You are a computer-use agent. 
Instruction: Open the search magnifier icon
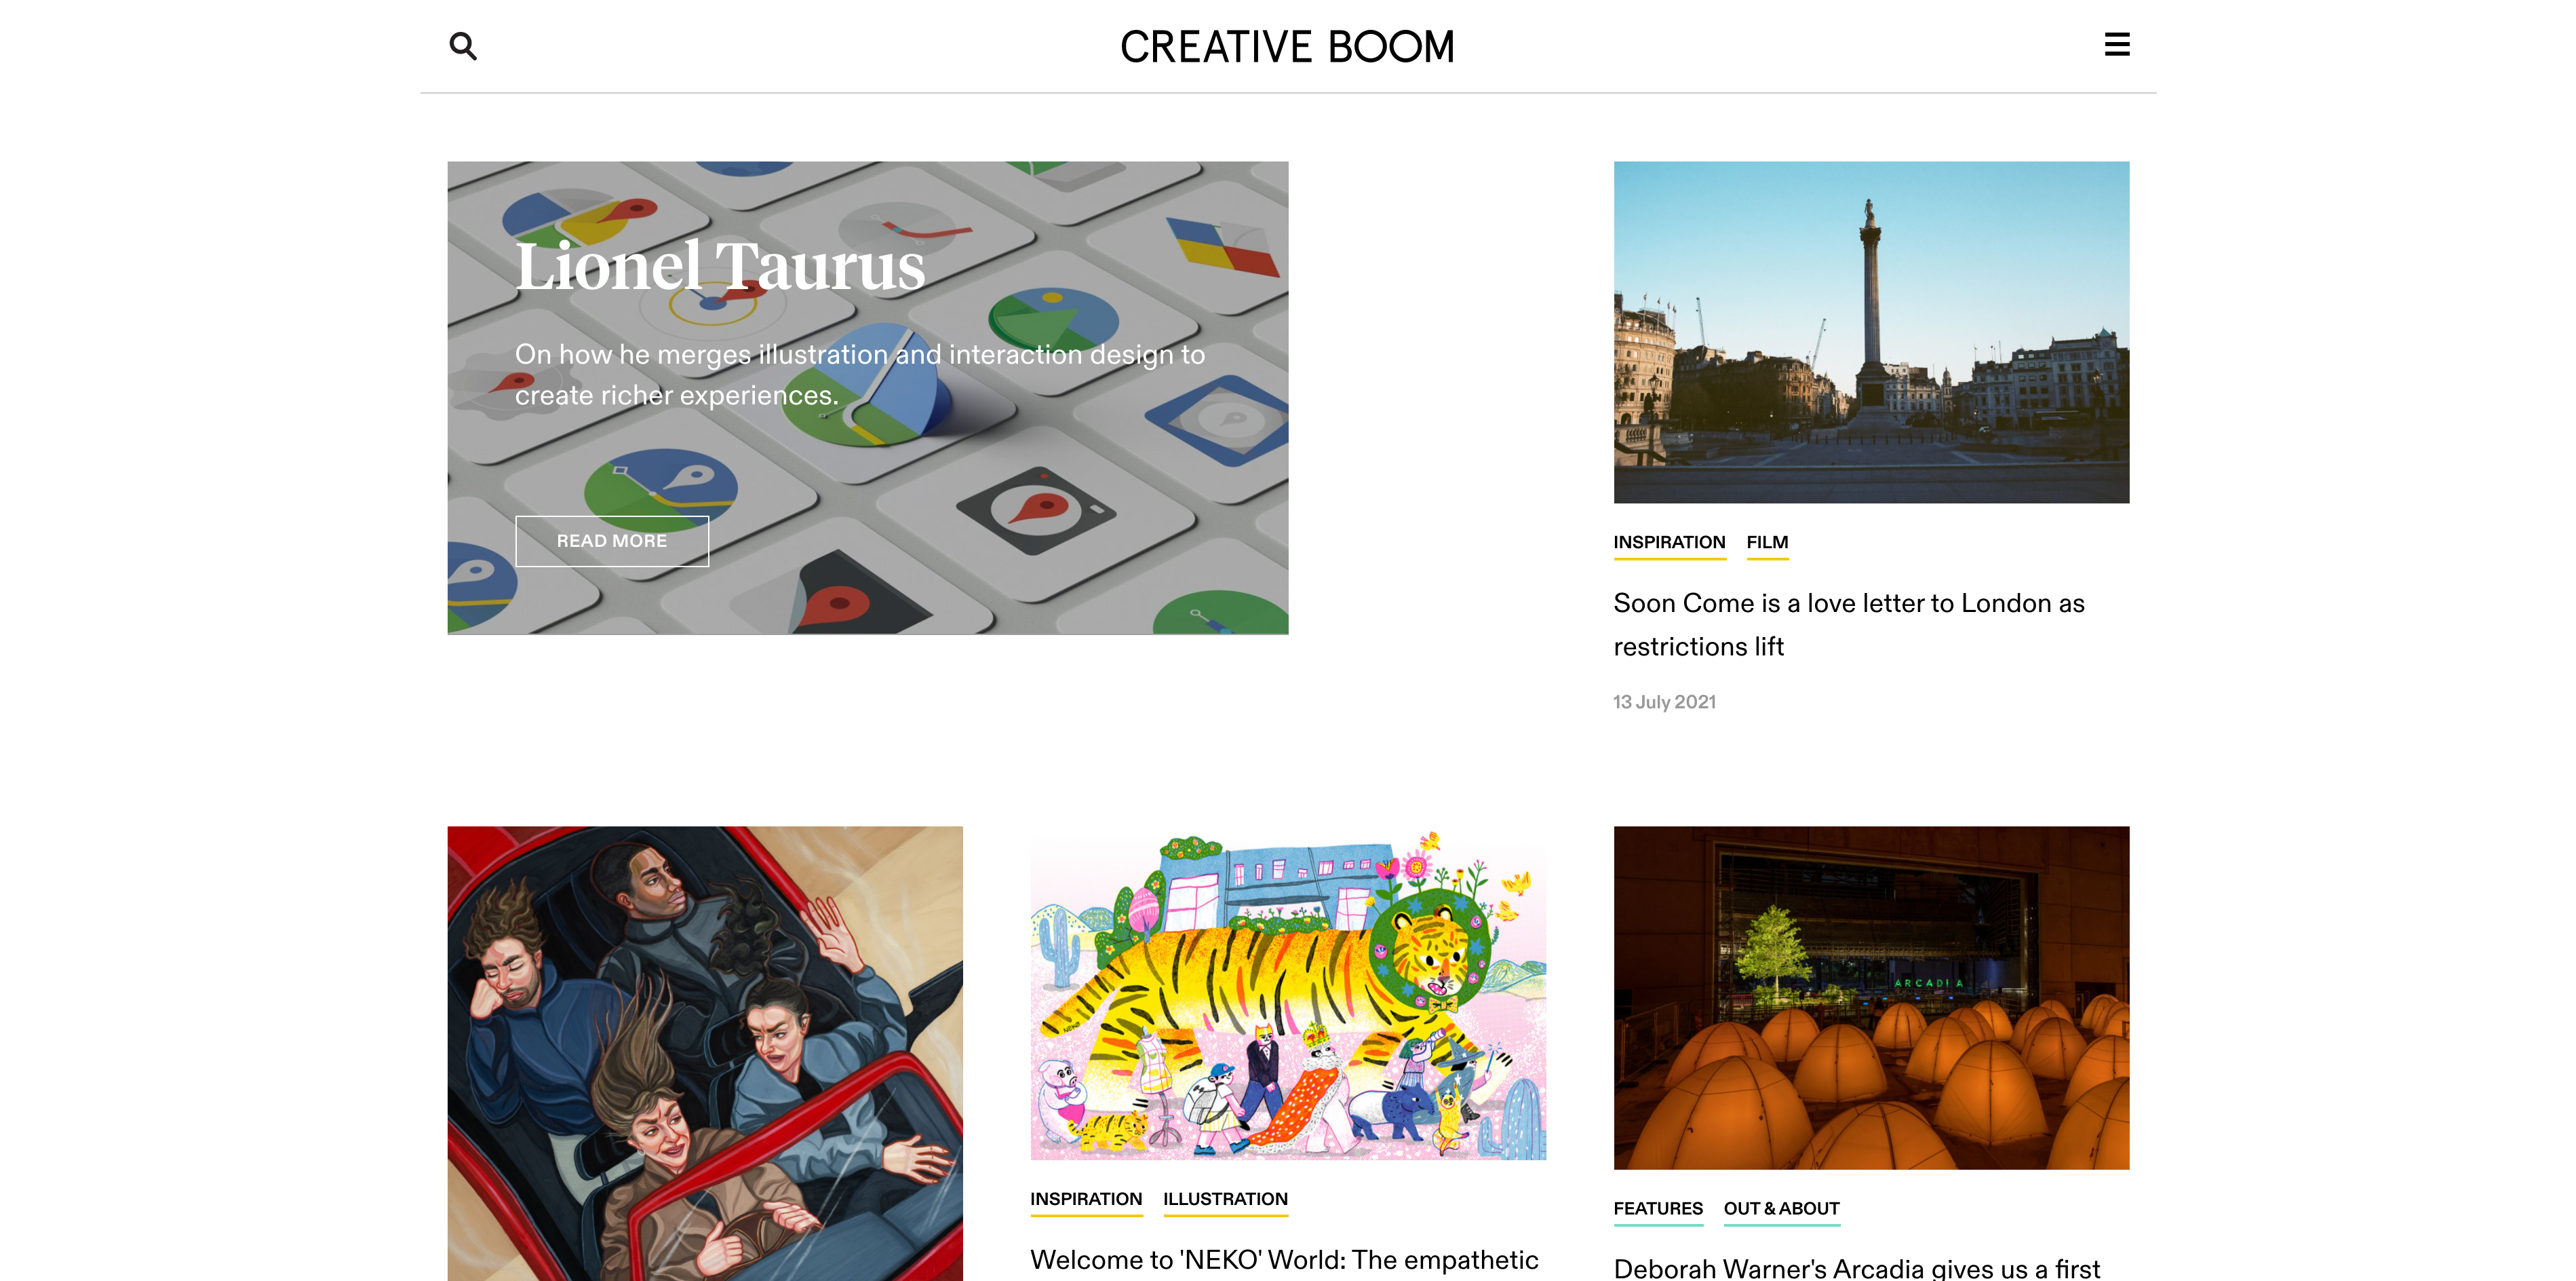pos(463,46)
